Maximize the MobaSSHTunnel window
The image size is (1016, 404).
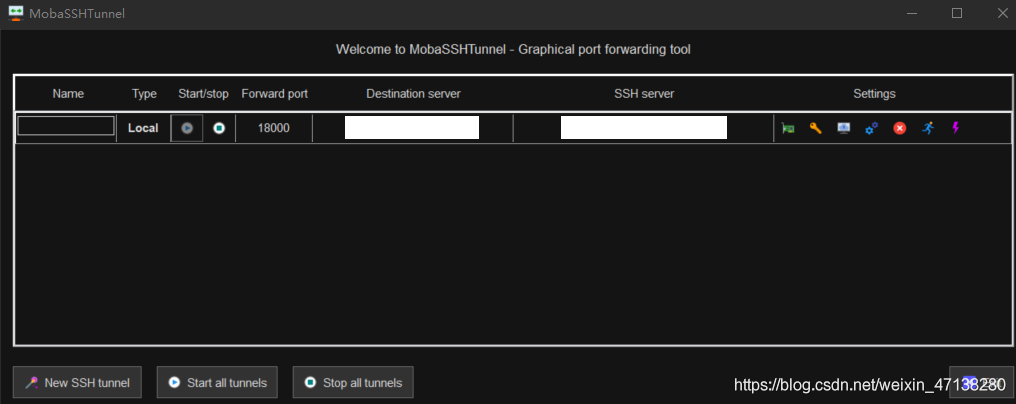click(956, 13)
